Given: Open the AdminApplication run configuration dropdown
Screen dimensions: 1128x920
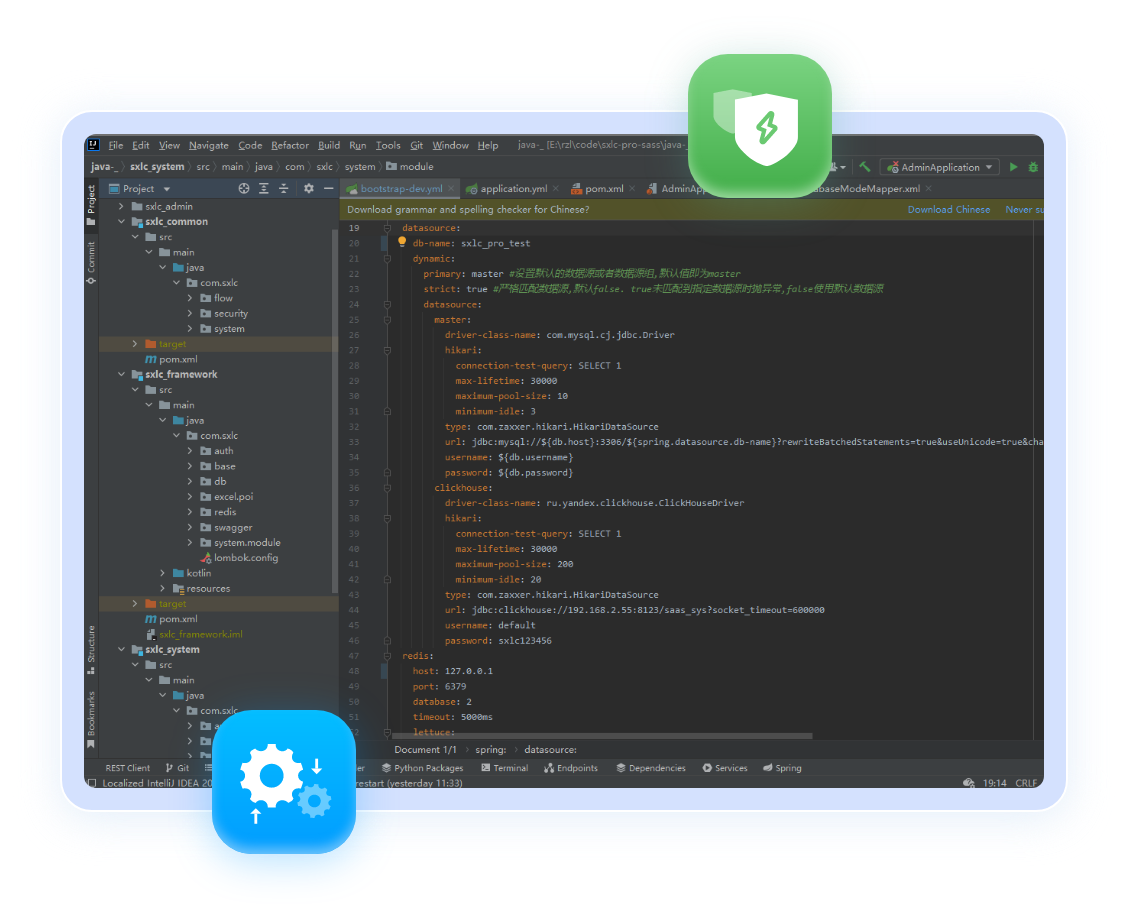Looking at the screenshot, I should pos(939,167).
